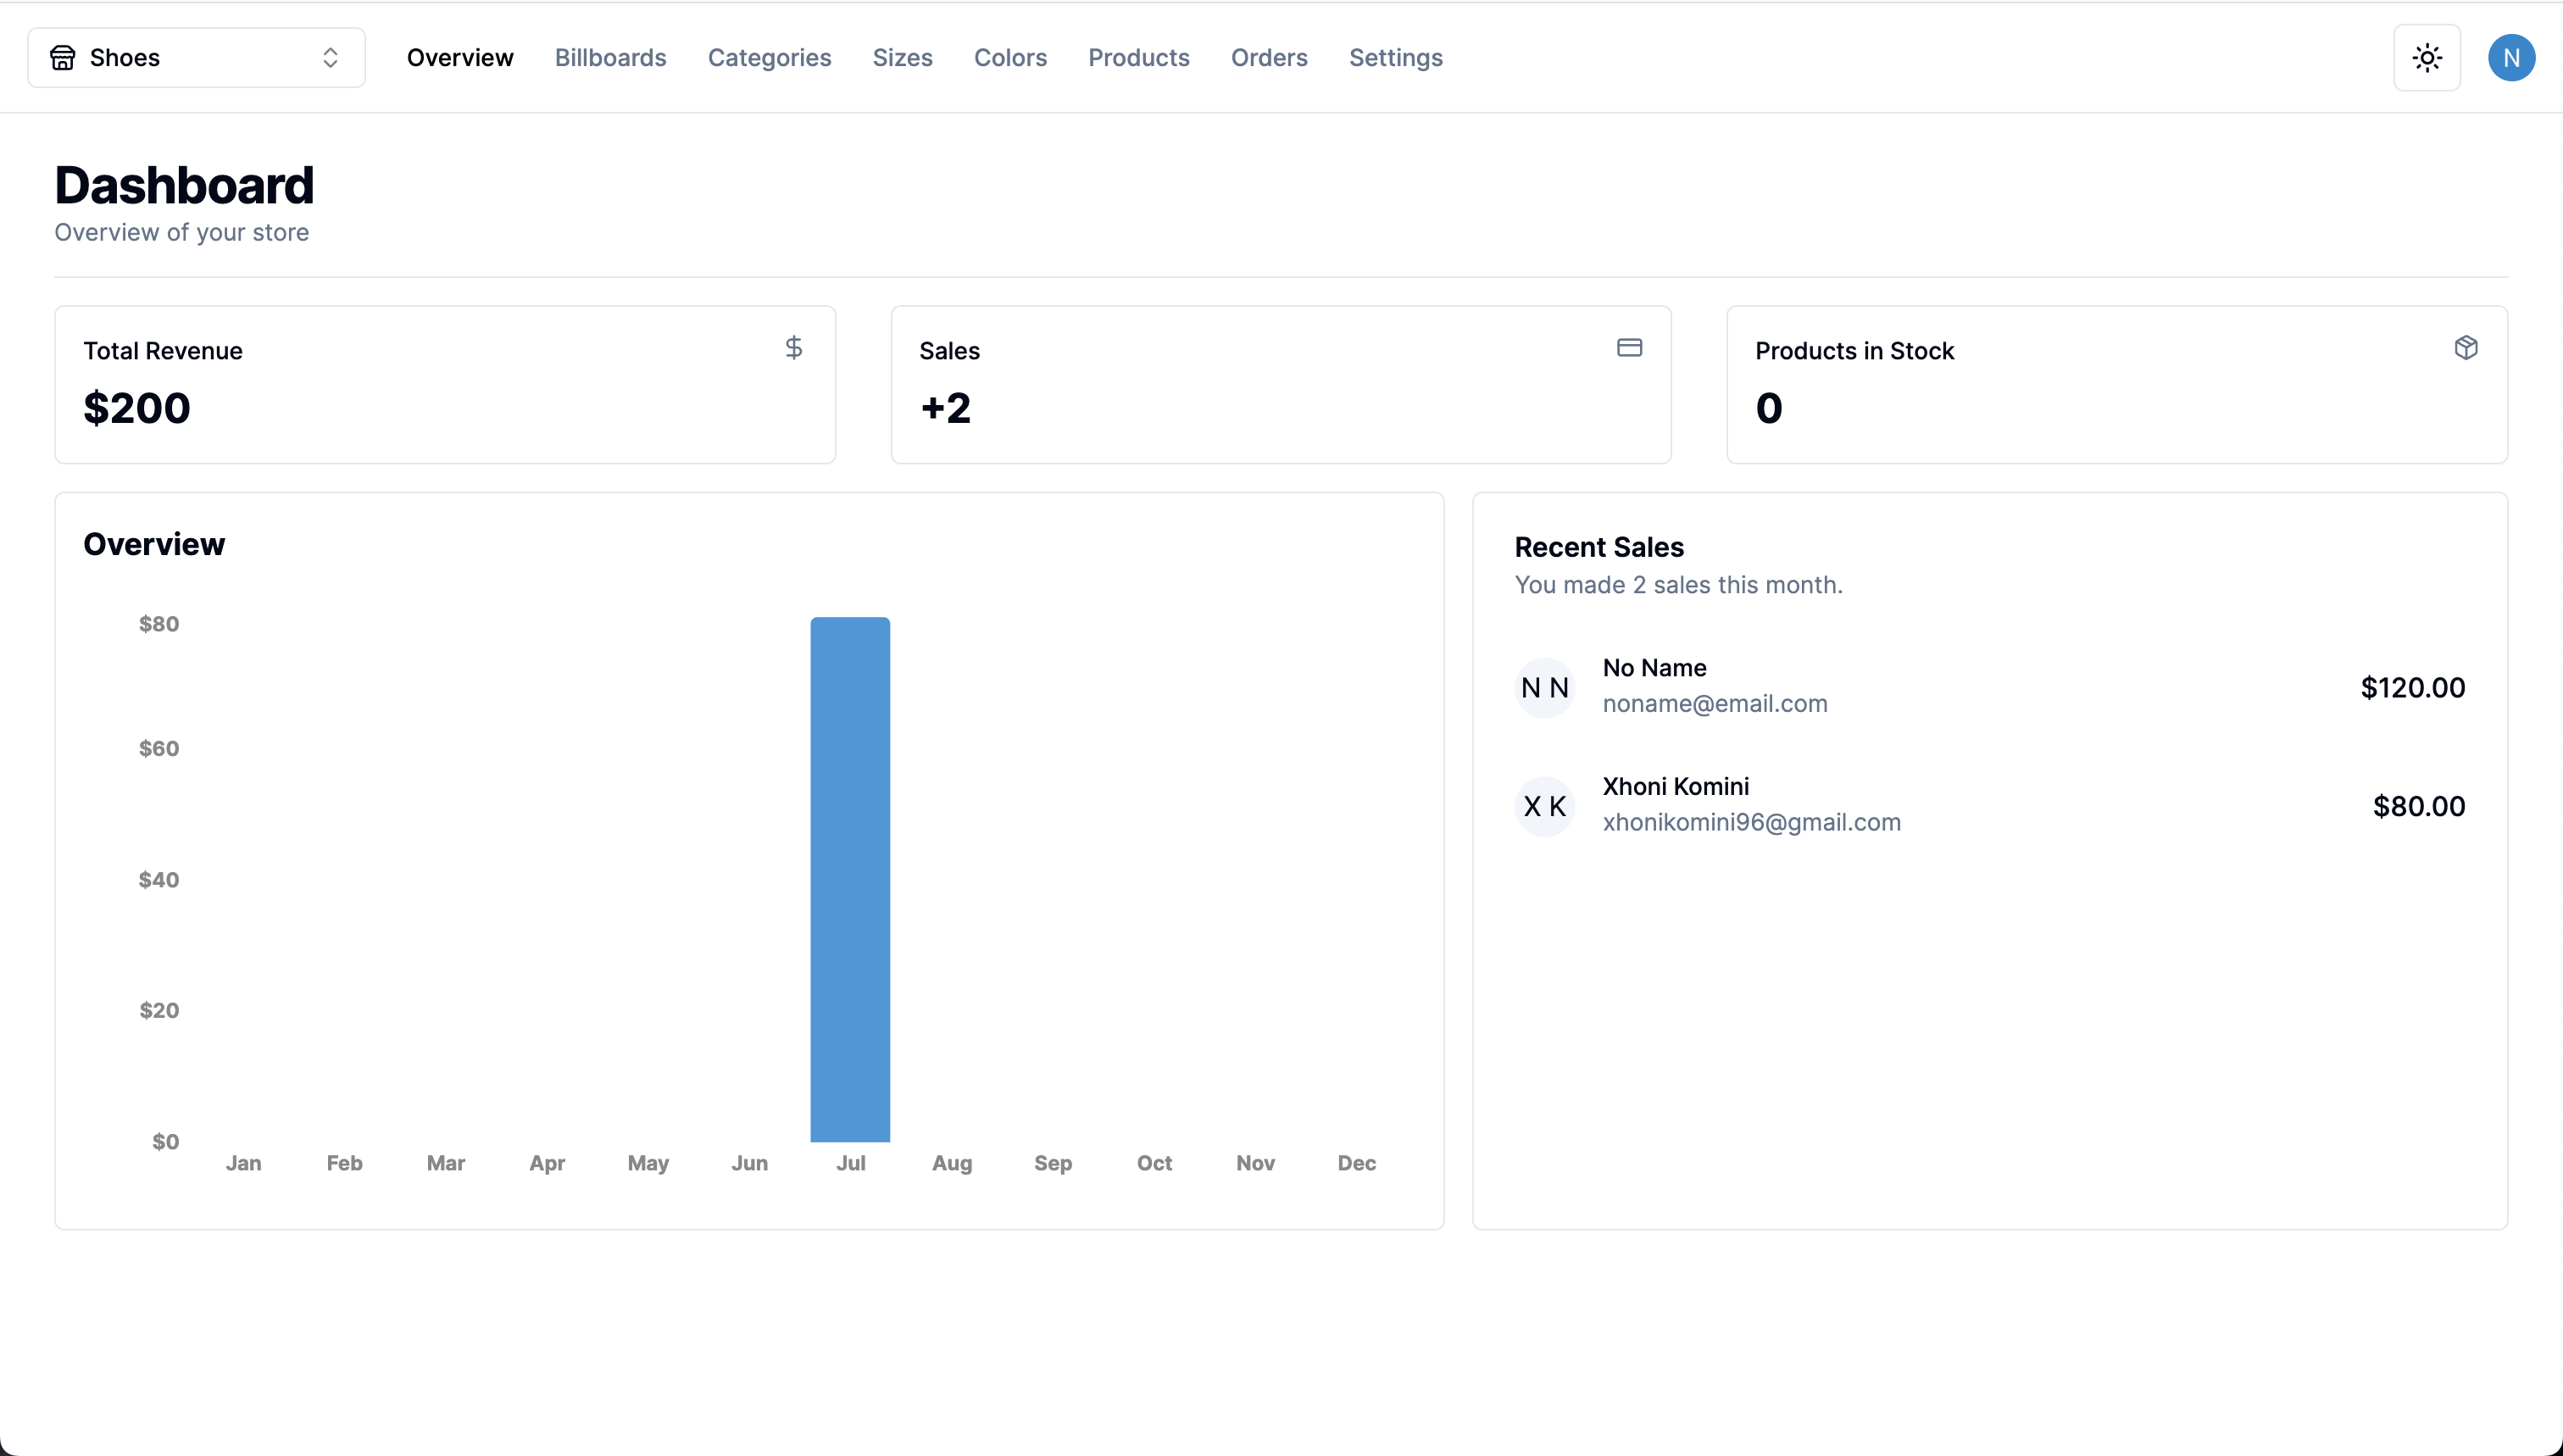Screen dimensions: 2563x1456
Task: Click the $80.00 sale amount
Action: click(2419, 806)
